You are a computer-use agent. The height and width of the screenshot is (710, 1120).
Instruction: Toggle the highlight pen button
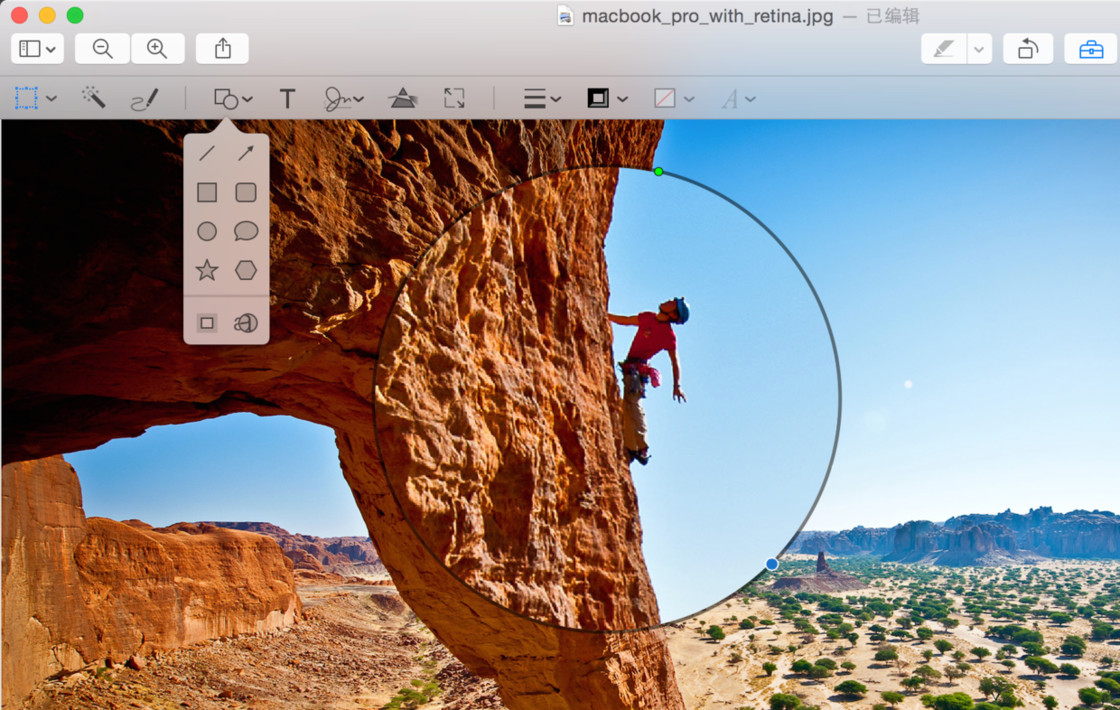(943, 48)
